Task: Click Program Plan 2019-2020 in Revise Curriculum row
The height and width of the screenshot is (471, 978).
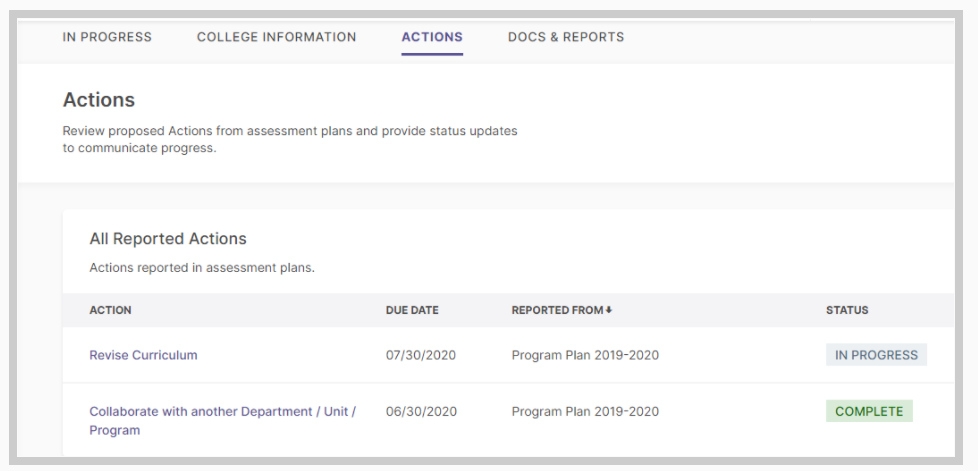Action: tap(585, 355)
